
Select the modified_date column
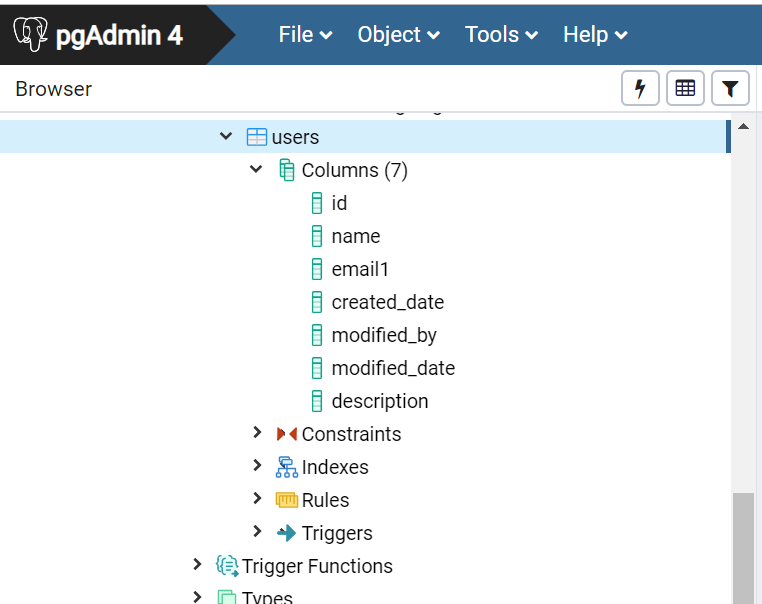(393, 368)
